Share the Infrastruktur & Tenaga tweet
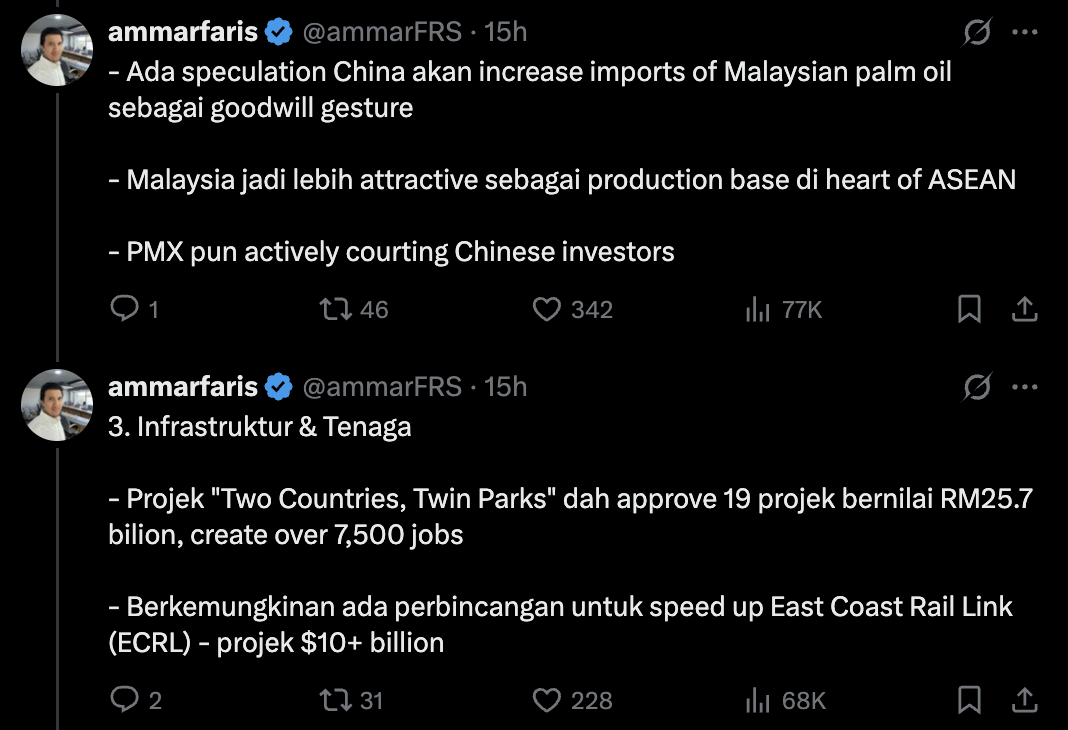Viewport: 1068px width, 730px height. [x=1024, y=700]
